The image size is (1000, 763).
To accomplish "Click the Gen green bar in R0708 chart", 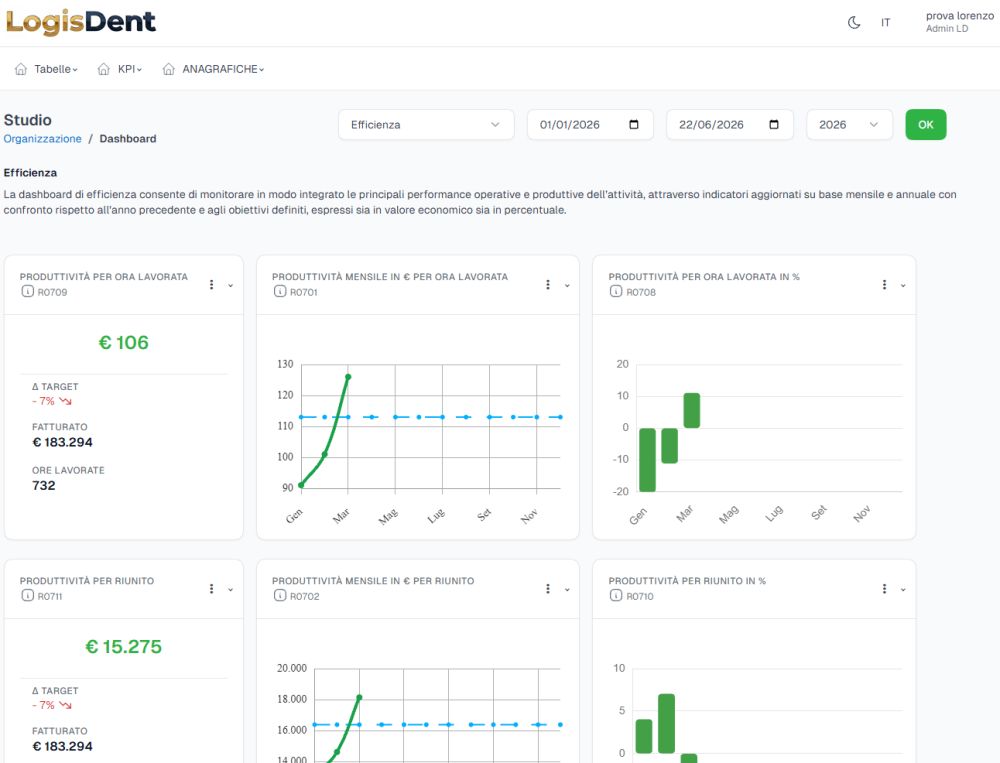I will (647, 460).
